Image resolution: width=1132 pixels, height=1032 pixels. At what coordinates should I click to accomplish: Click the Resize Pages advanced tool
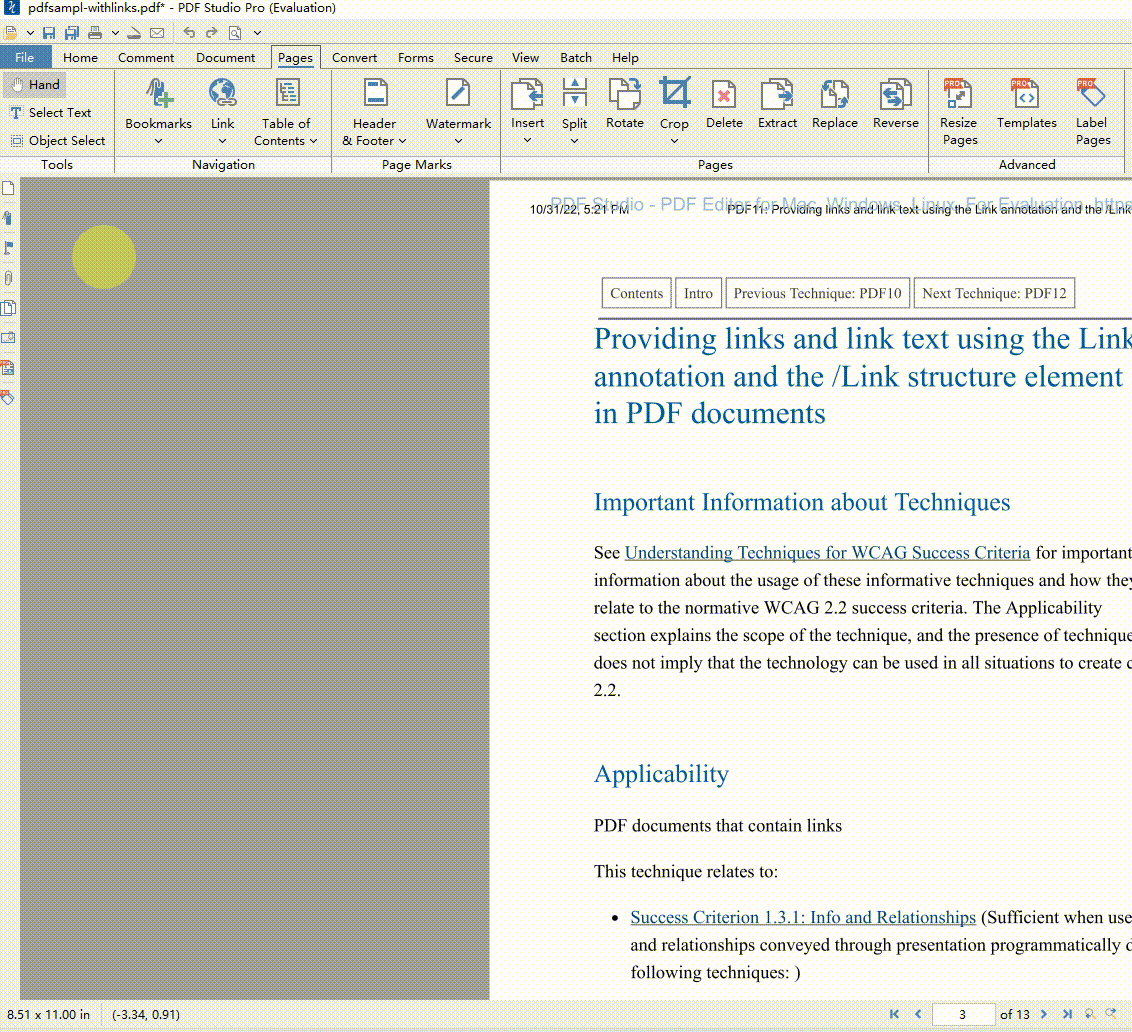pos(958,110)
